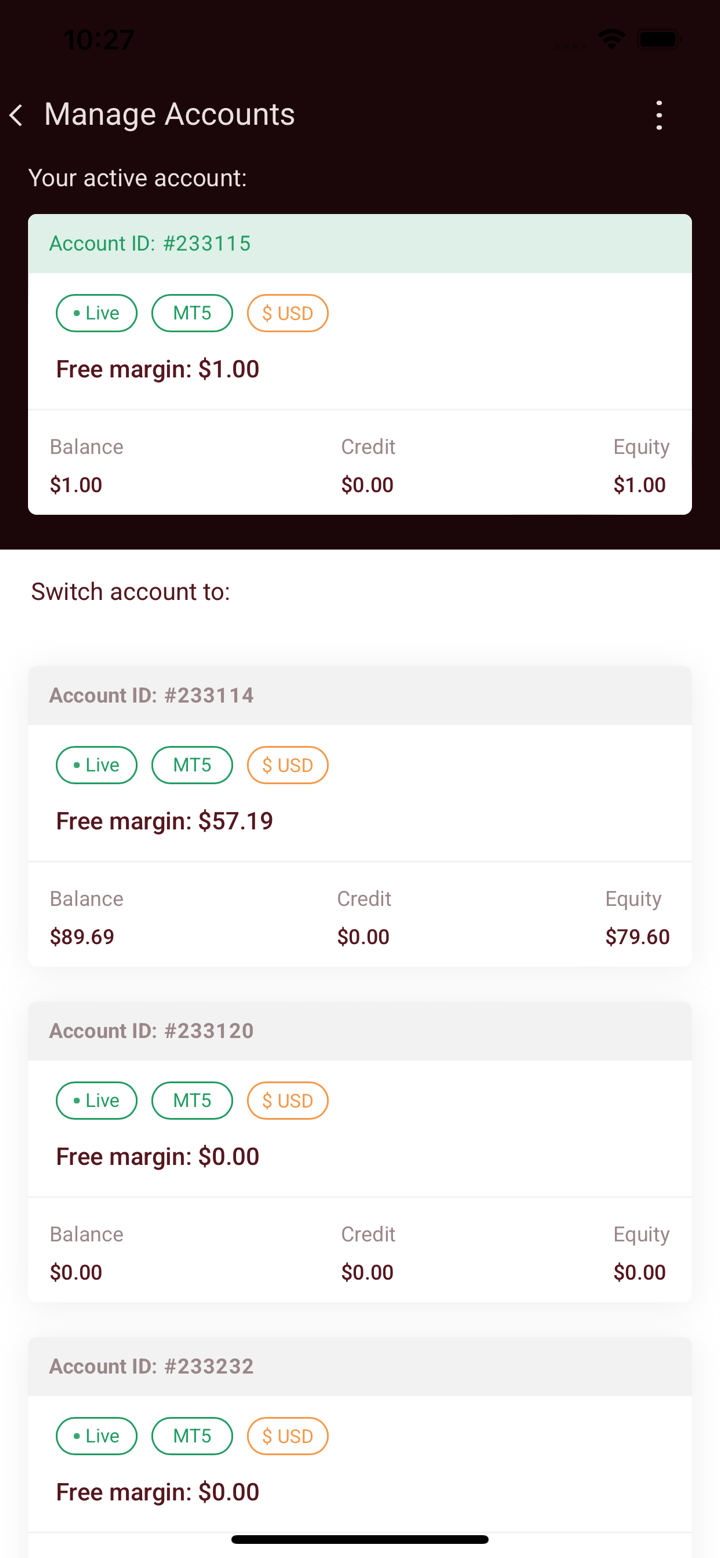
Task: Tap the active account's Credit value
Action: tap(367, 485)
